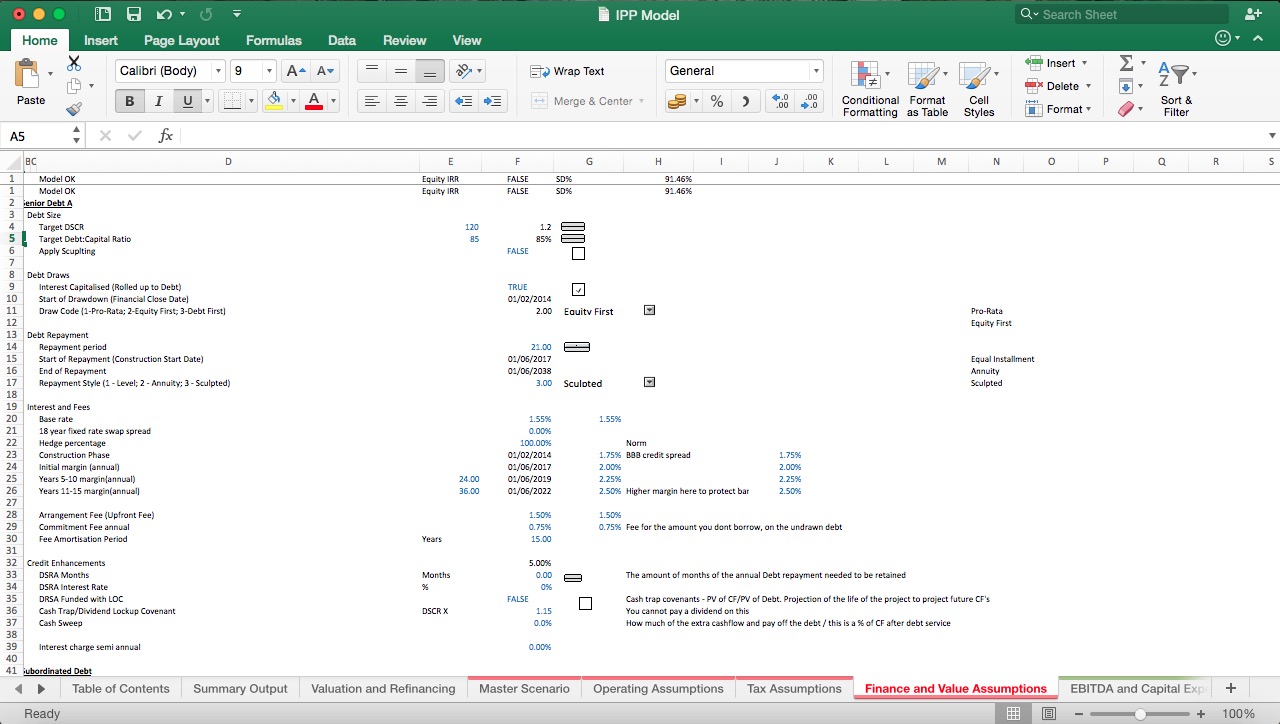This screenshot has width=1280, height=724.
Task: Open the Cell Styles gallery
Action: tap(978, 88)
